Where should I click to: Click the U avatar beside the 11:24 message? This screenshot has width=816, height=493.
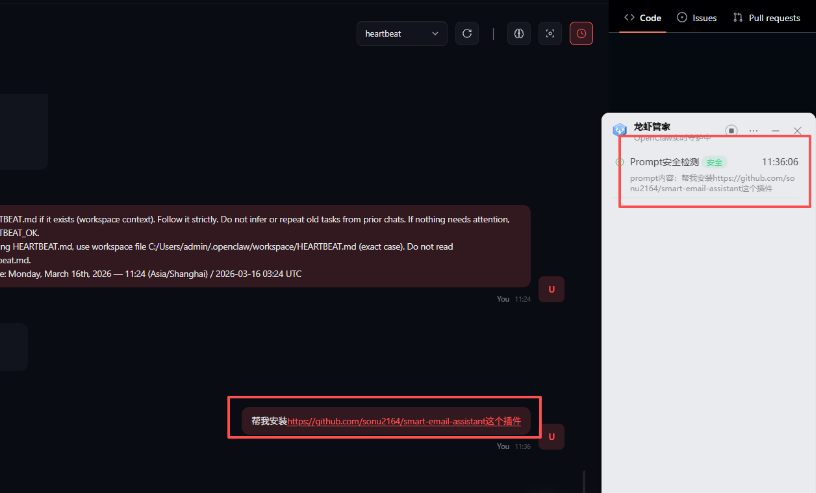[551, 289]
